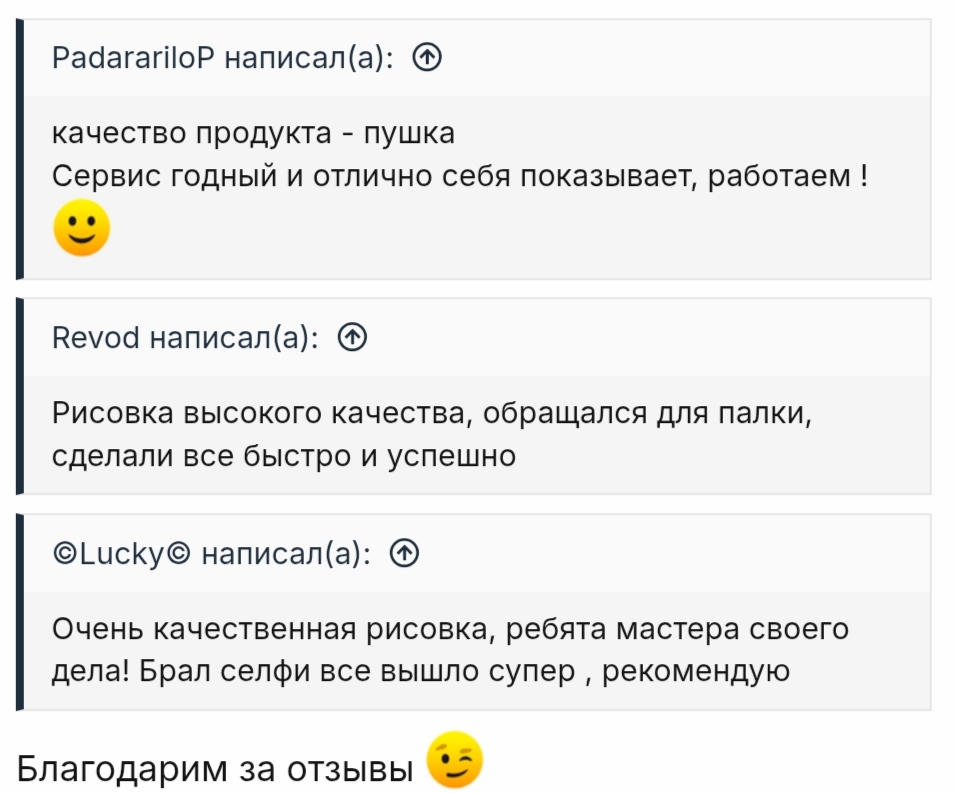The image size is (957, 793).
Task: Click the 'Благодарим за отзывы' reply text
Action: (x=215, y=767)
